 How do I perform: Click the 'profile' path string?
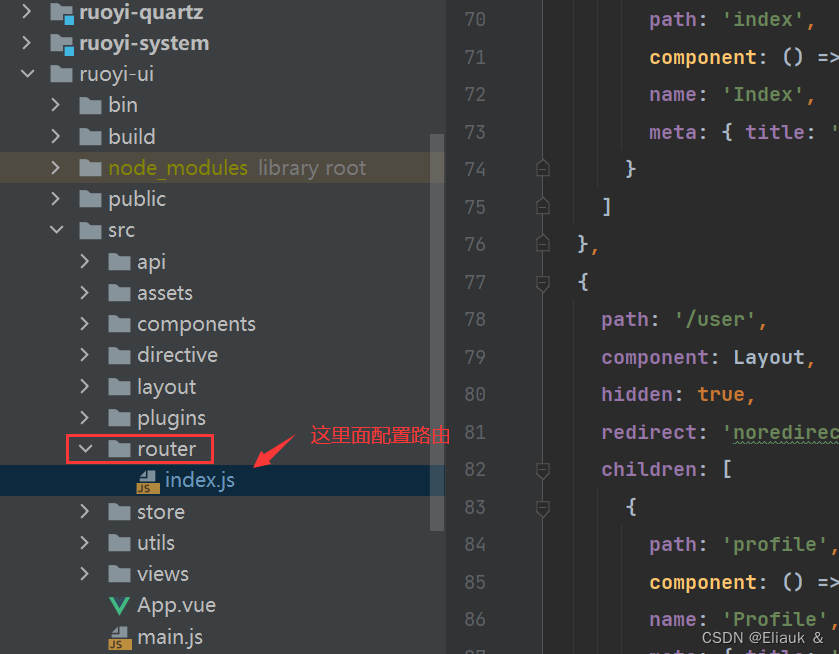(x=775, y=545)
